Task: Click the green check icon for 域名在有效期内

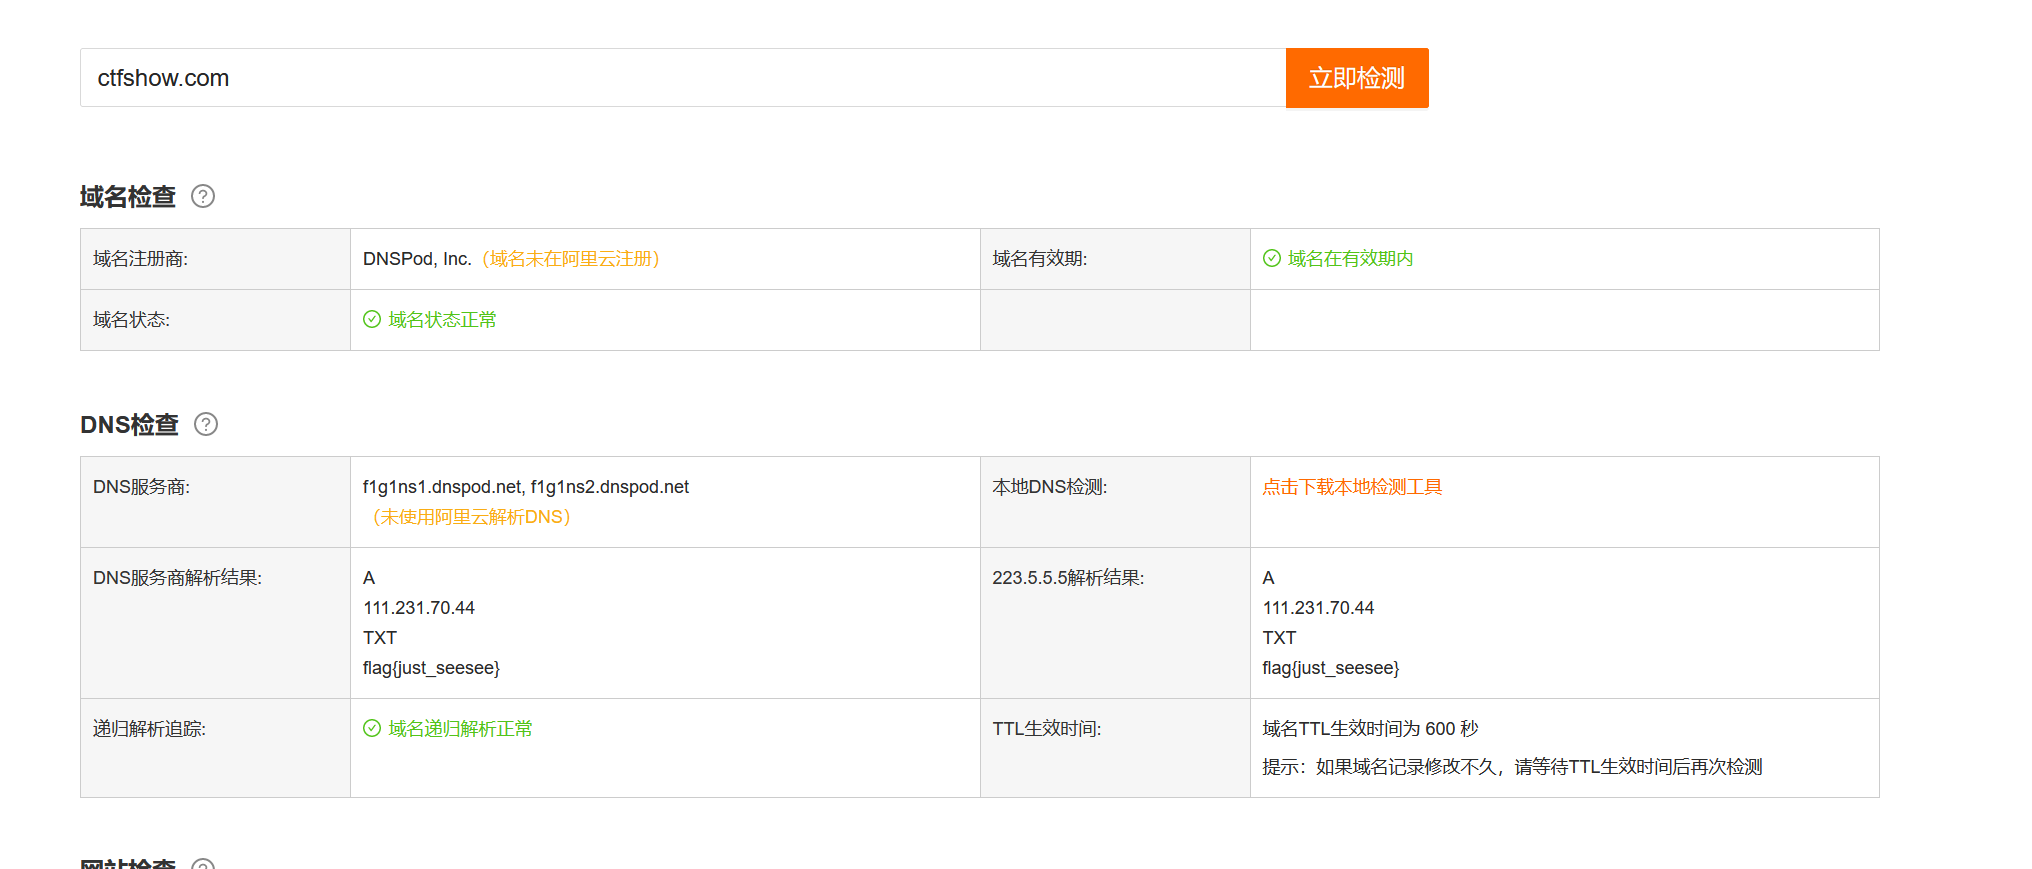Action: (x=1272, y=258)
